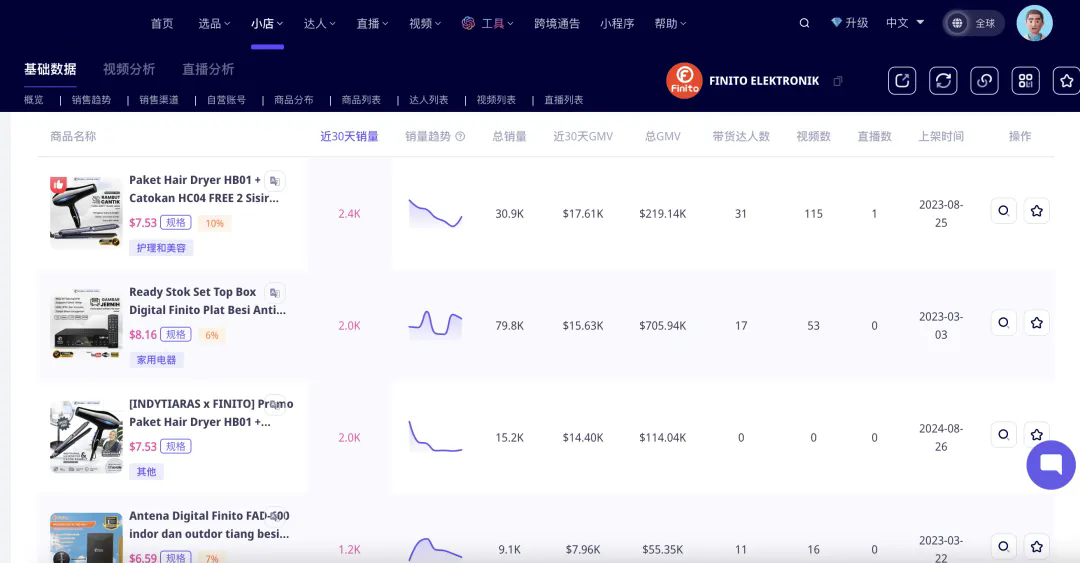
Task: Jump to 概览 section
Action: click(x=33, y=100)
